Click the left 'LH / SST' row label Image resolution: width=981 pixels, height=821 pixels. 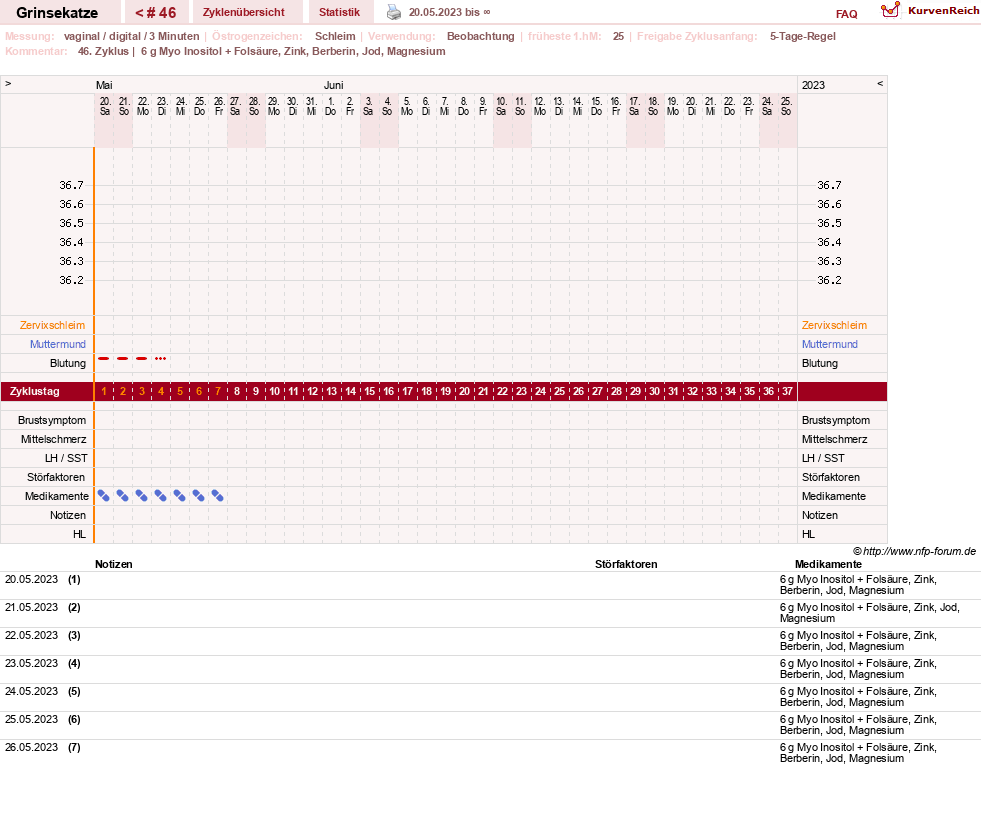click(x=66, y=458)
